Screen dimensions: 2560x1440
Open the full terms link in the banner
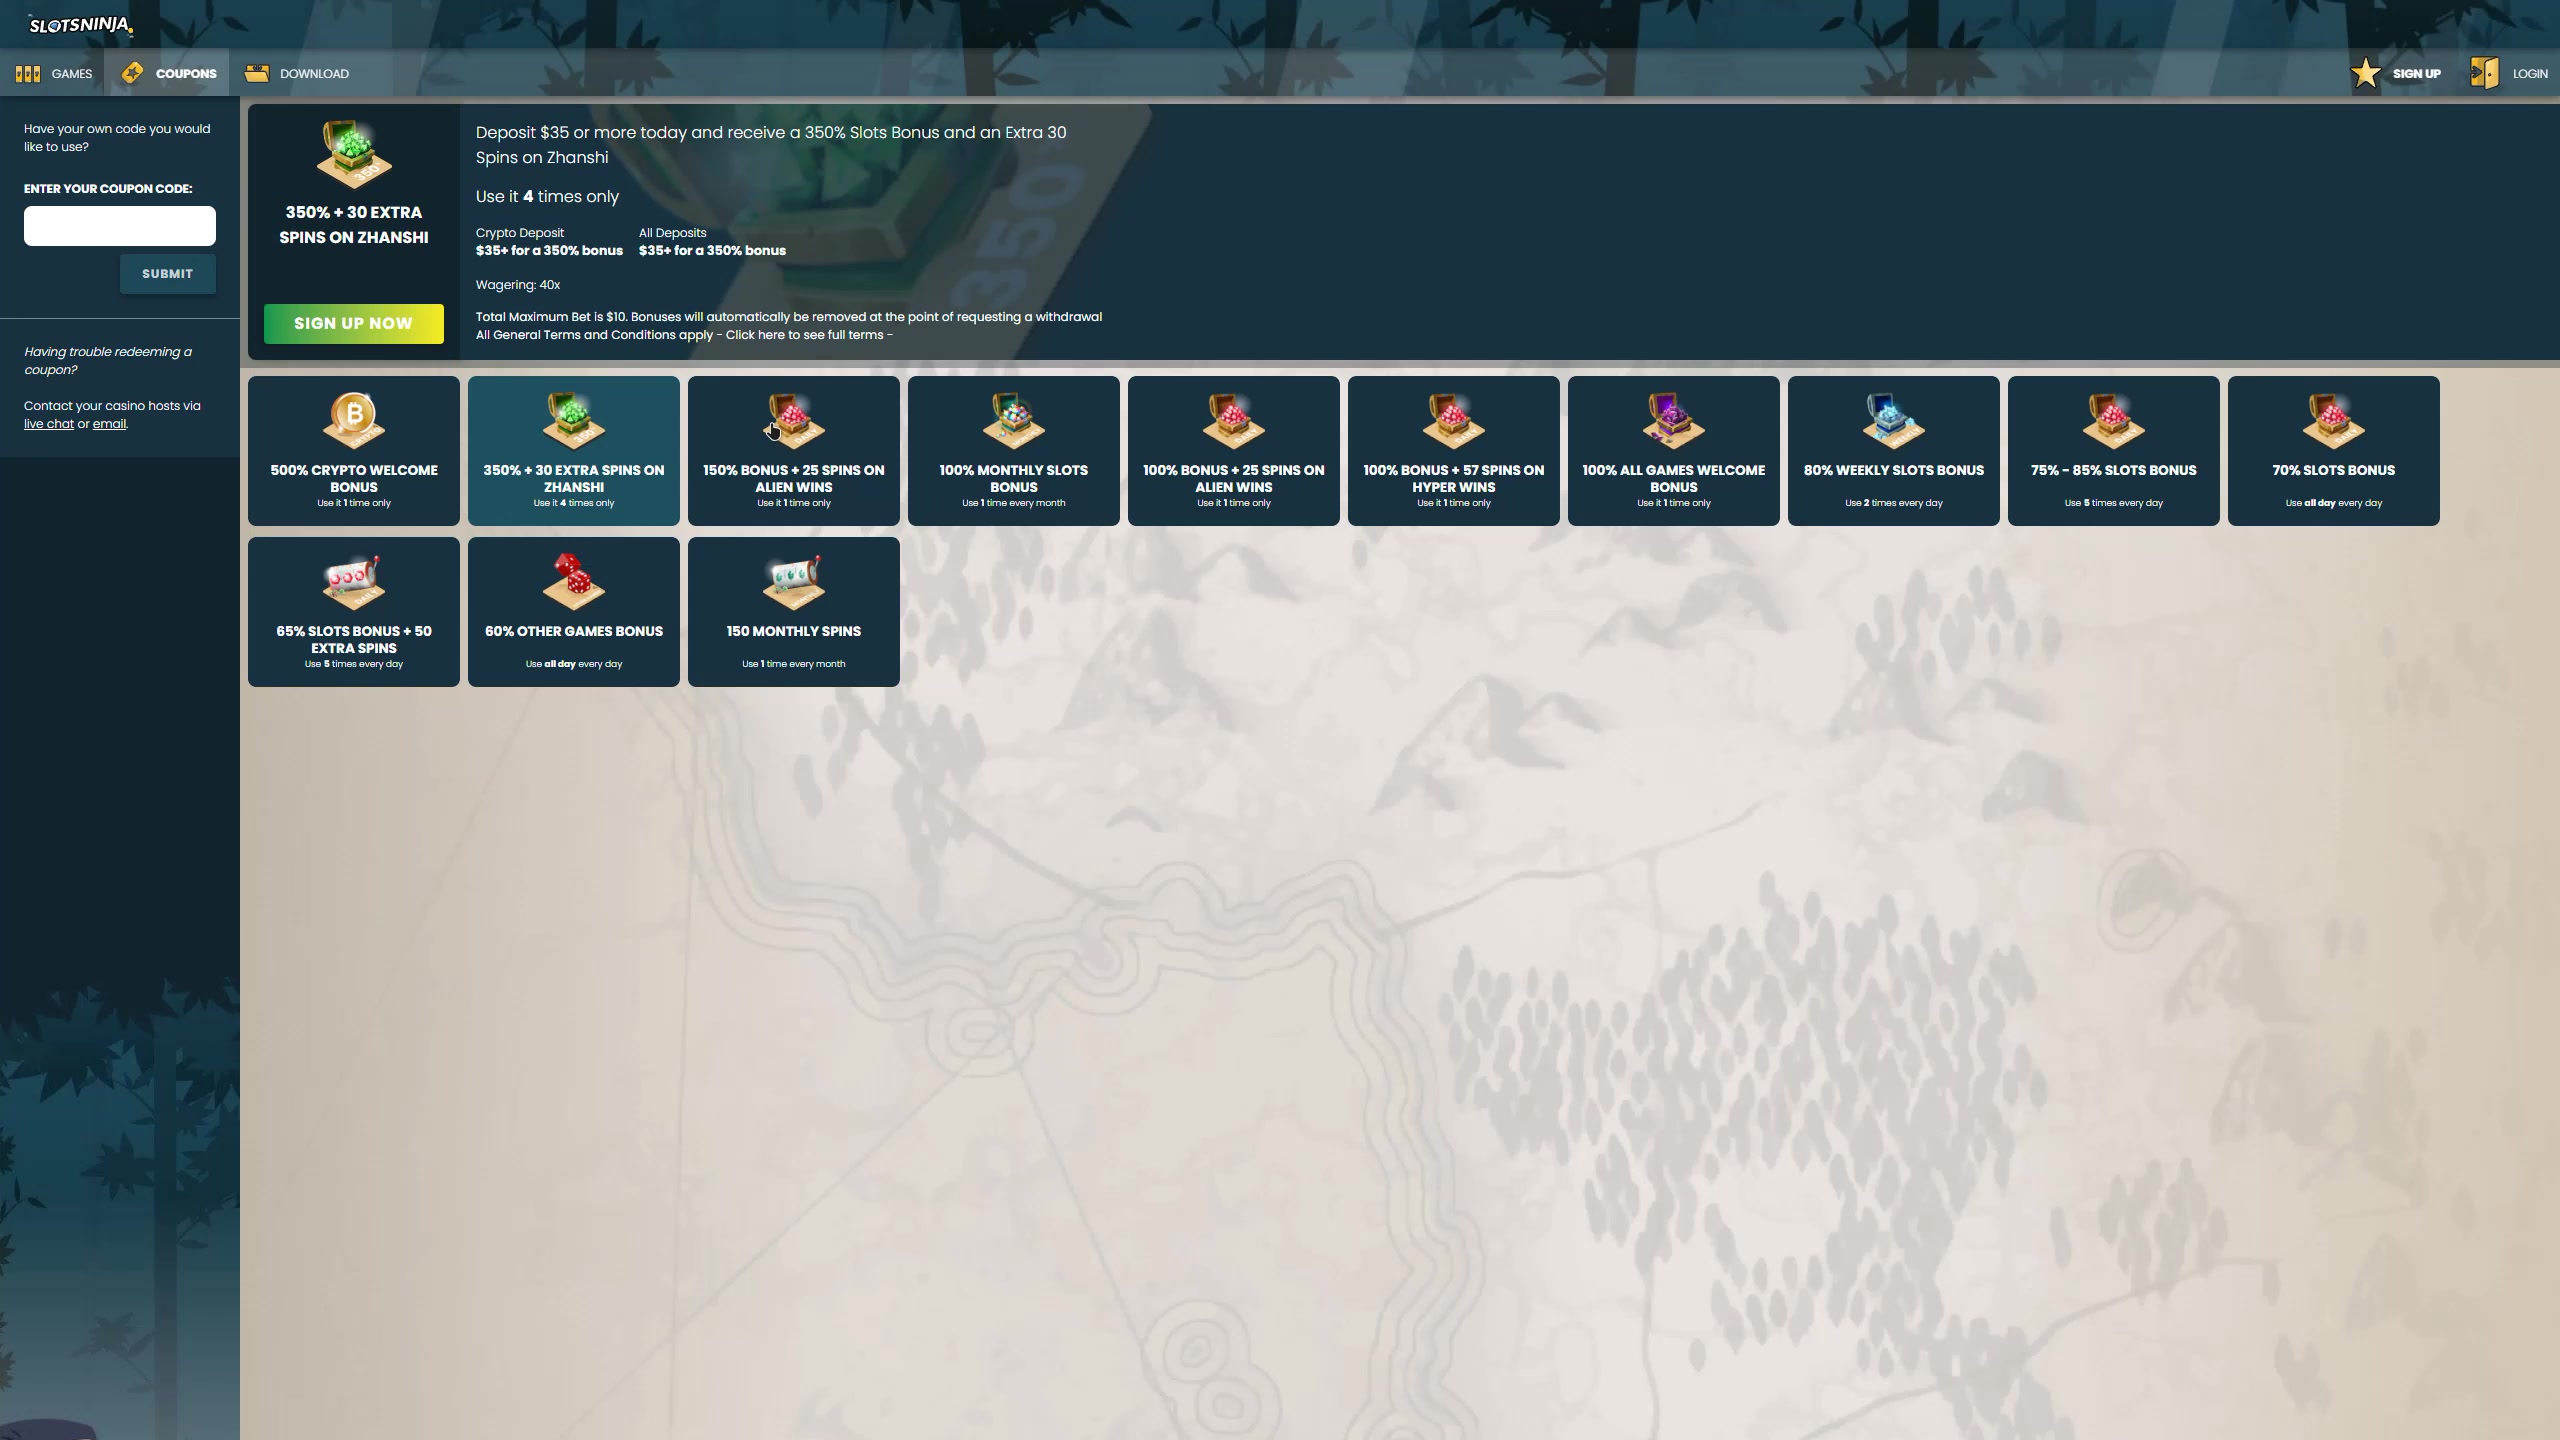click(x=804, y=335)
